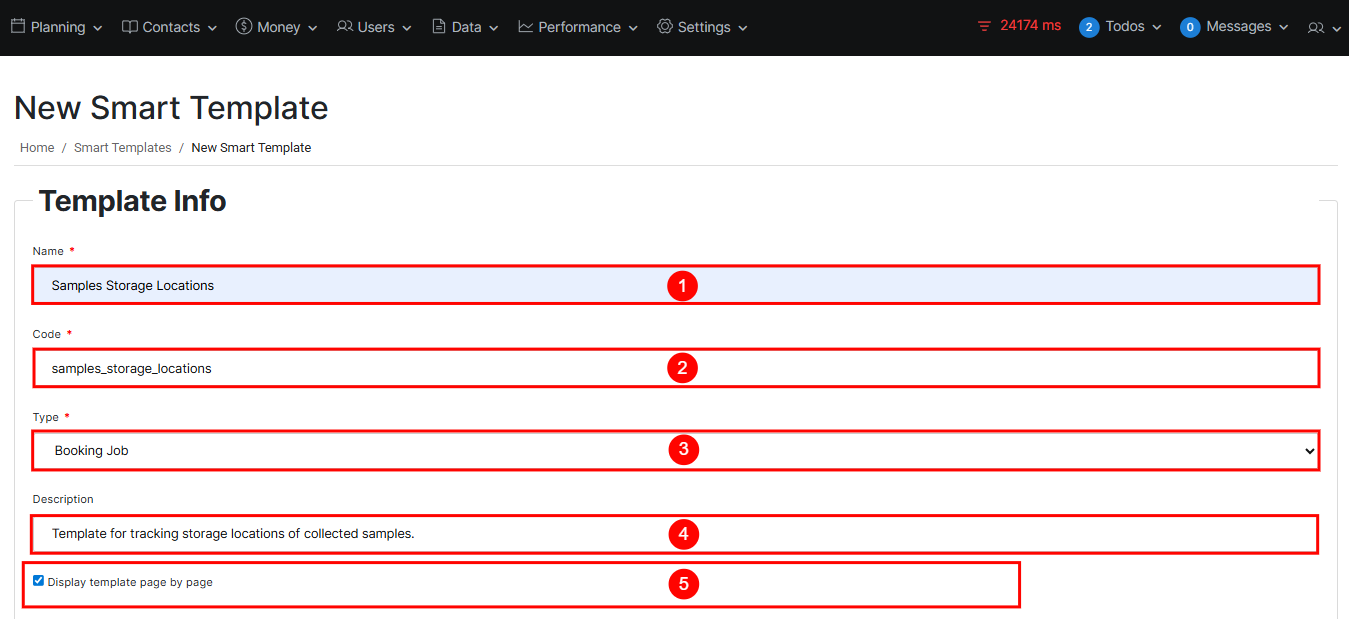Image resolution: width=1349 pixels, height=619 pixels.
Task: Click the red response-time indicator icon
Action: tap(985, 26)
